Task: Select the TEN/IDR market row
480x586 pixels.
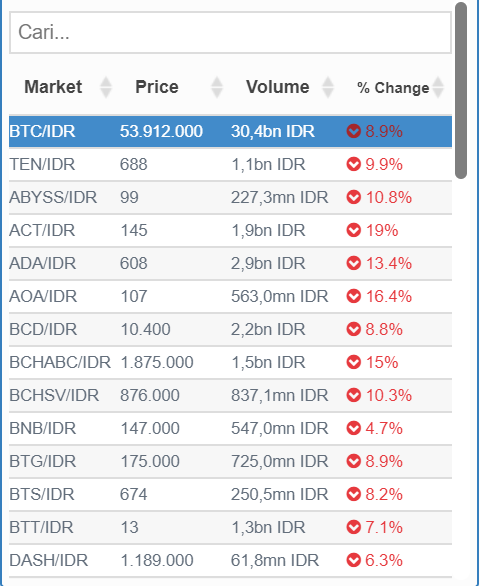Action: tap(230, 164)
